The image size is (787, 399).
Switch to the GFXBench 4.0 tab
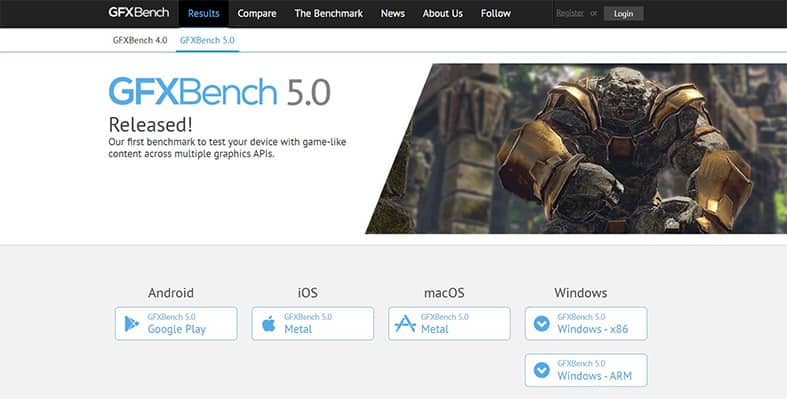140,40
